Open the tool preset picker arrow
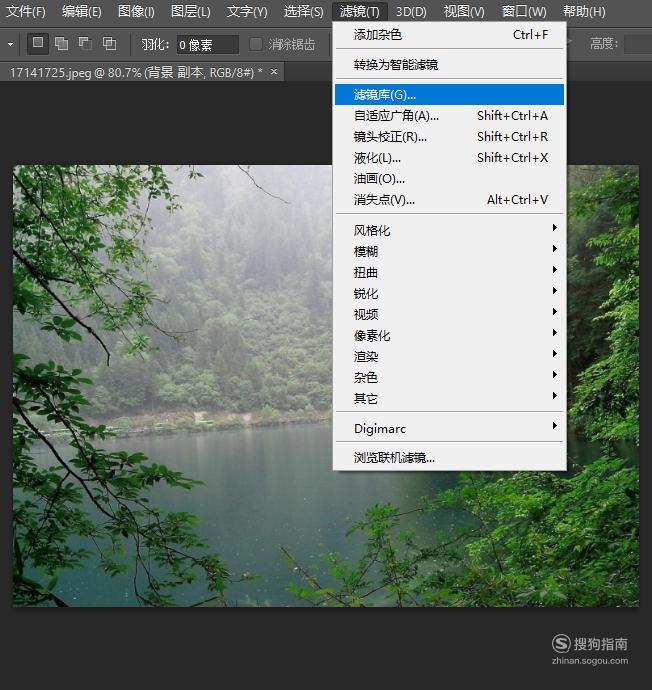Viewport: 652px width, 690px height. [11, 44]
